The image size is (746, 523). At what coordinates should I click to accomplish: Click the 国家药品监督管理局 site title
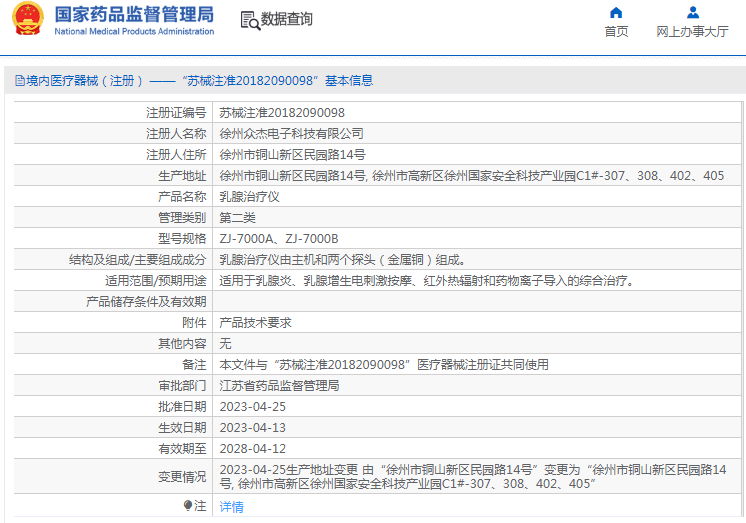point(134,14)
